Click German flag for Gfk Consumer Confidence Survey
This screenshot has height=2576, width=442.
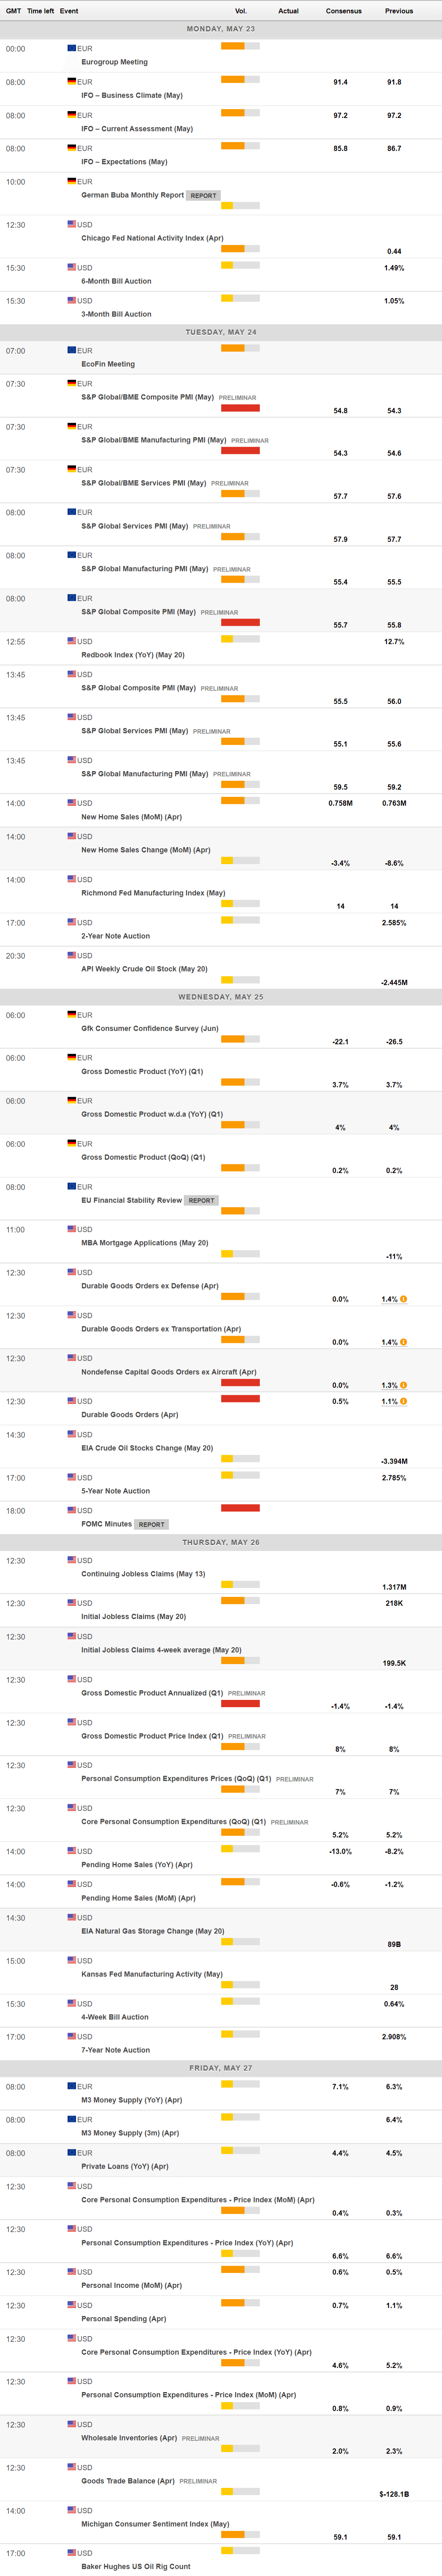coord(72,1014)
